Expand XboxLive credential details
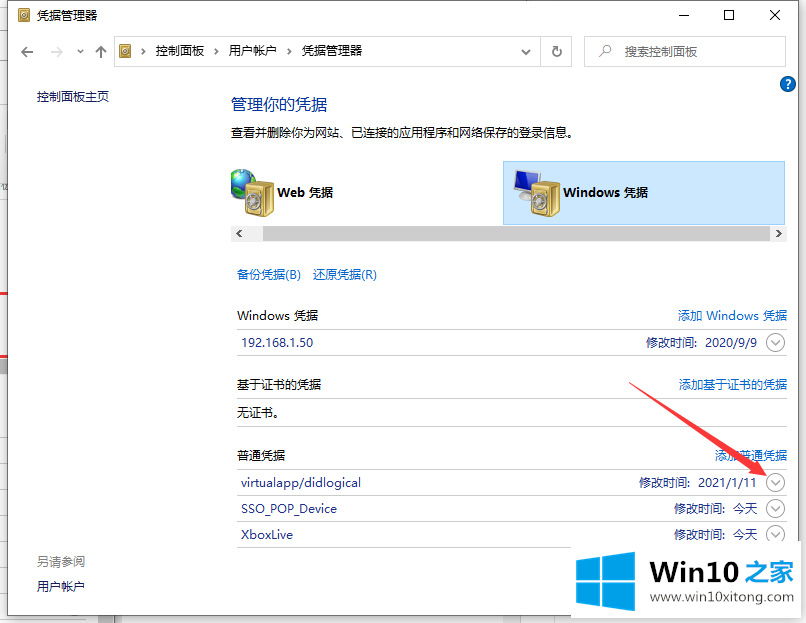Screen dimensions: 806x623 click(x=775, y=533)
